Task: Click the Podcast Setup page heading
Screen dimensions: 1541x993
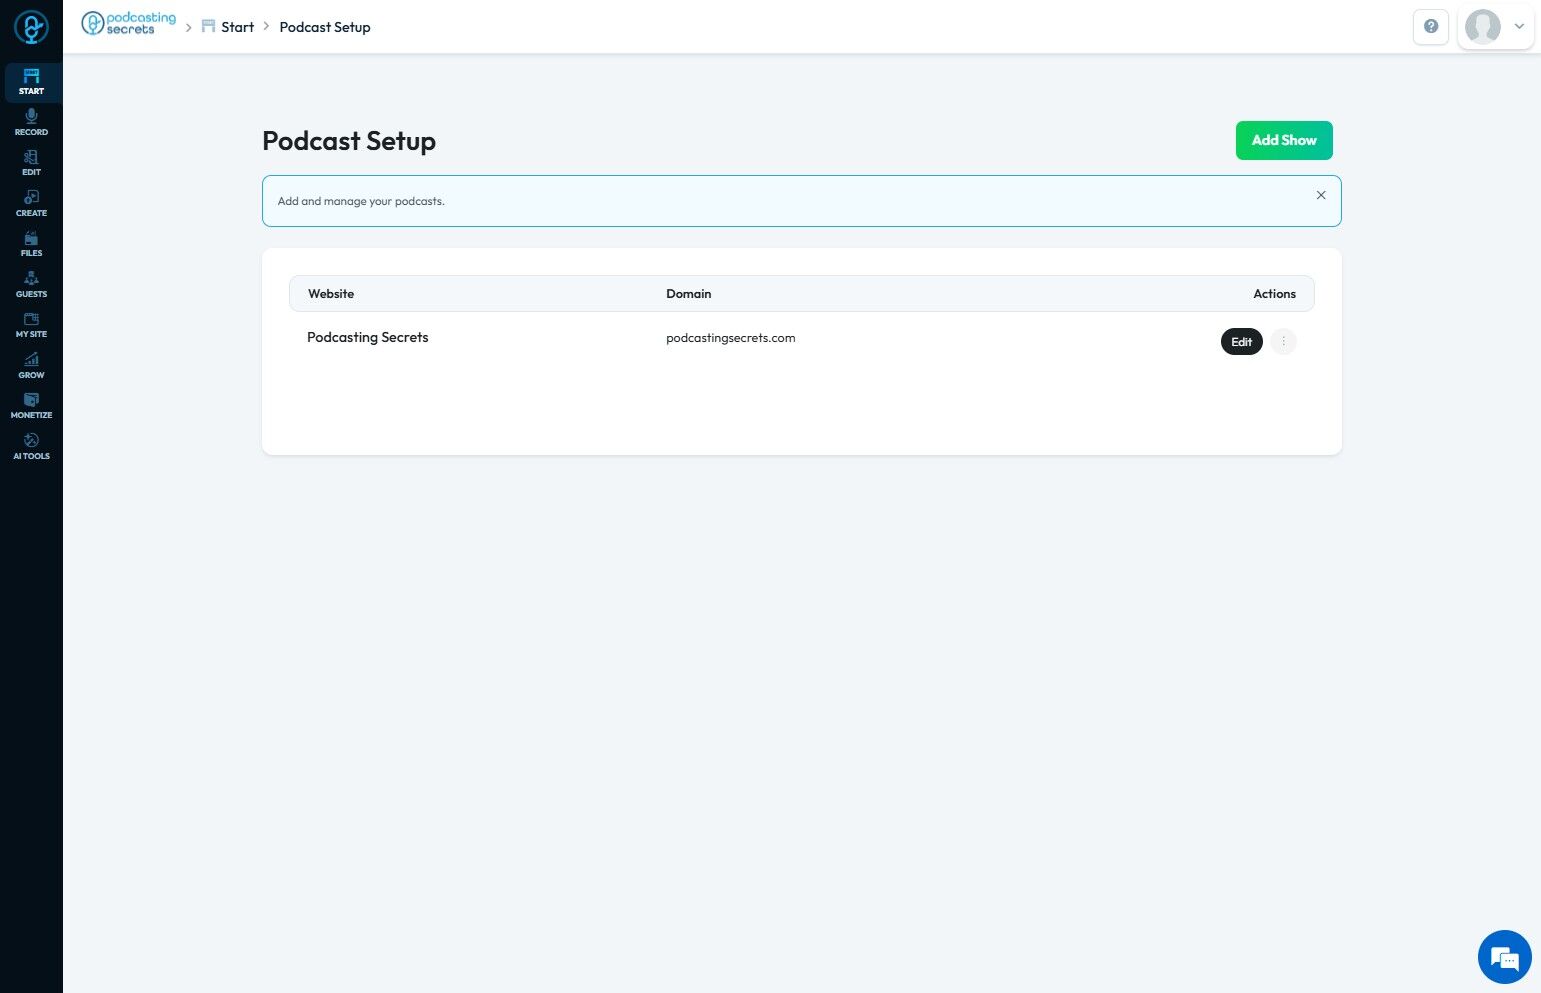Action: pos(349,141)
